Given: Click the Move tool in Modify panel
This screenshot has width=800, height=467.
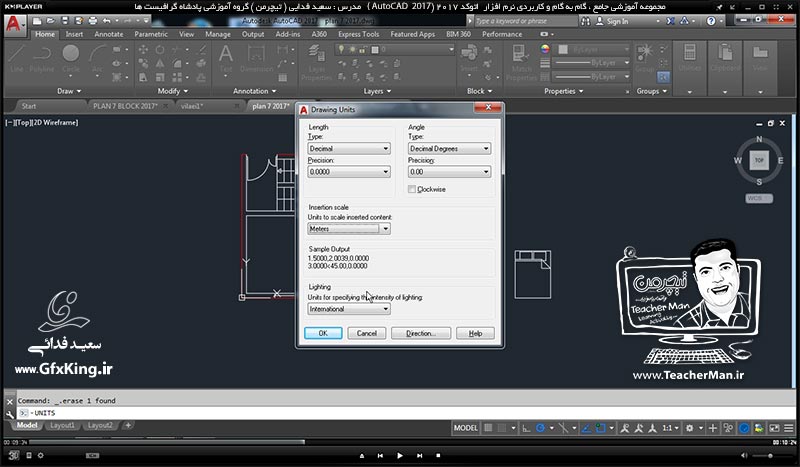Looking at the screenshot, I should pos(143,50).
